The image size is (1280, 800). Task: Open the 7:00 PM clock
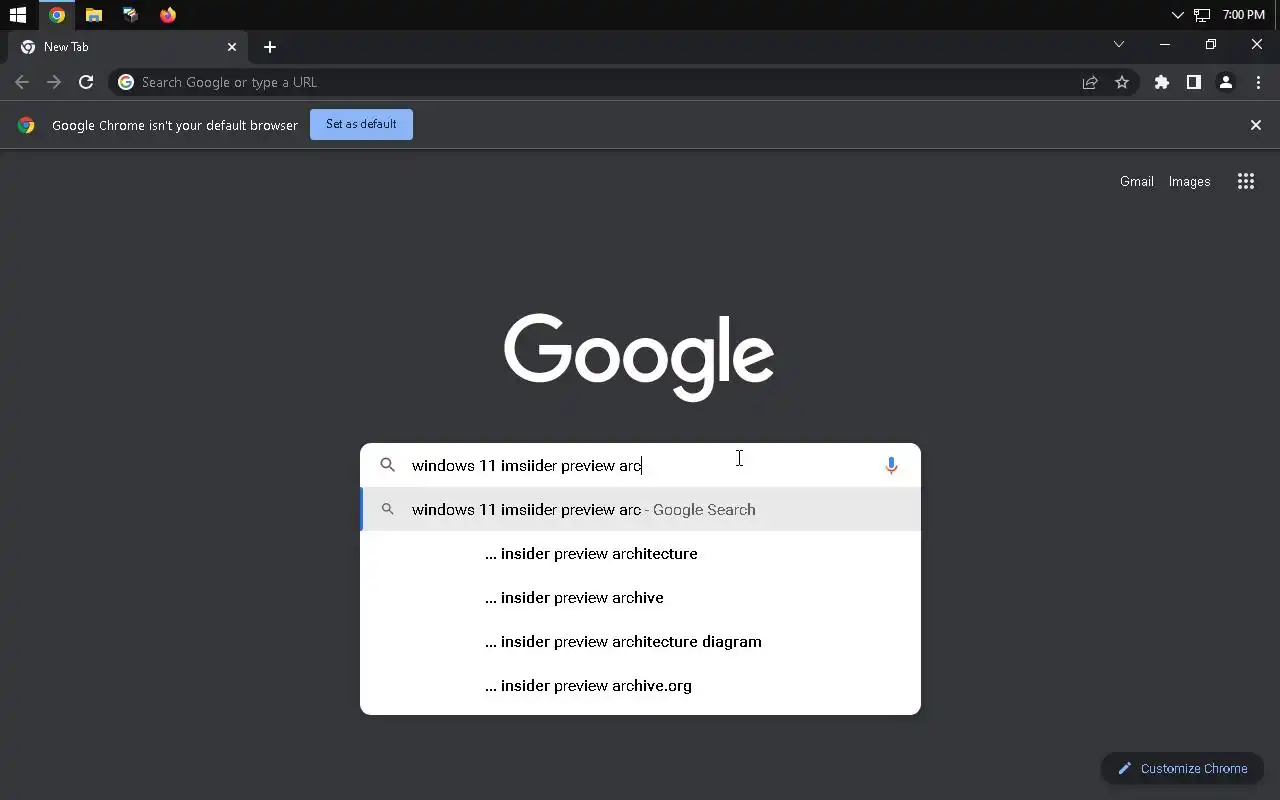coord(1244,15)
